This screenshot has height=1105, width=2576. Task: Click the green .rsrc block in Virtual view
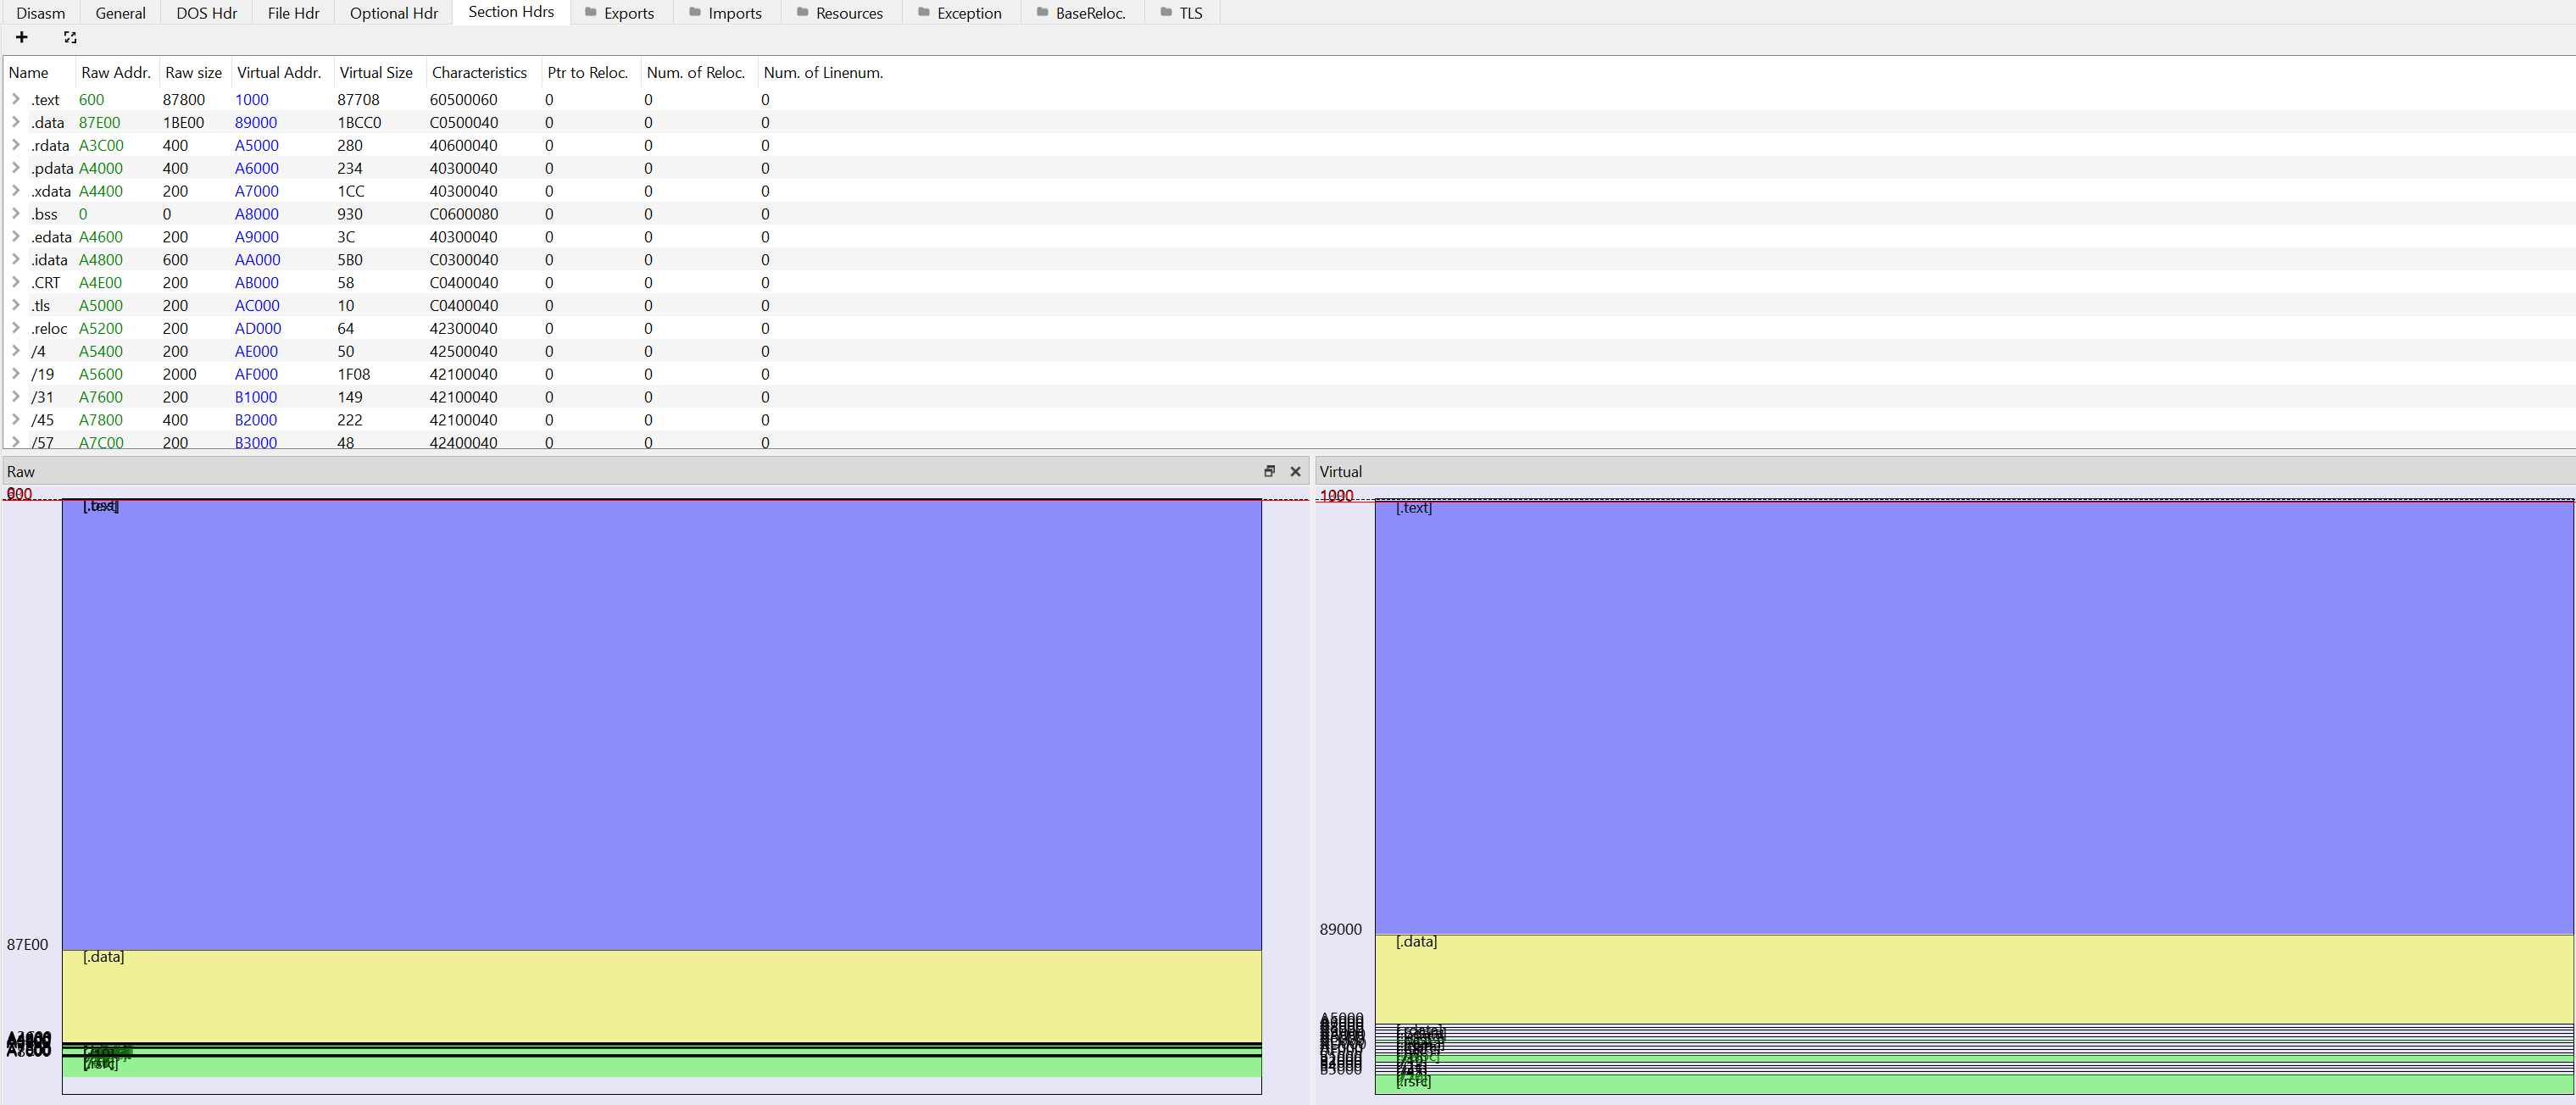[x=1974, y=1084]
